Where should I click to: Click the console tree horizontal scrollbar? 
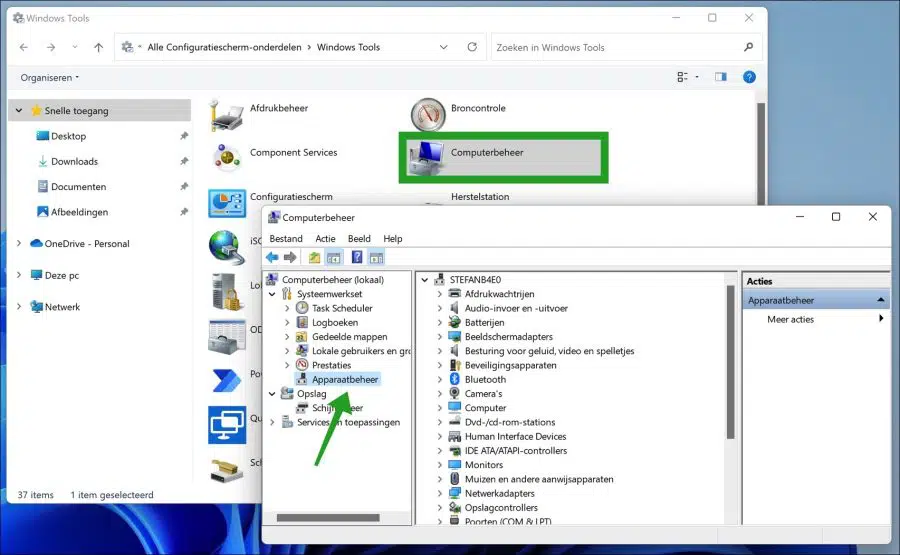[328, 518]
